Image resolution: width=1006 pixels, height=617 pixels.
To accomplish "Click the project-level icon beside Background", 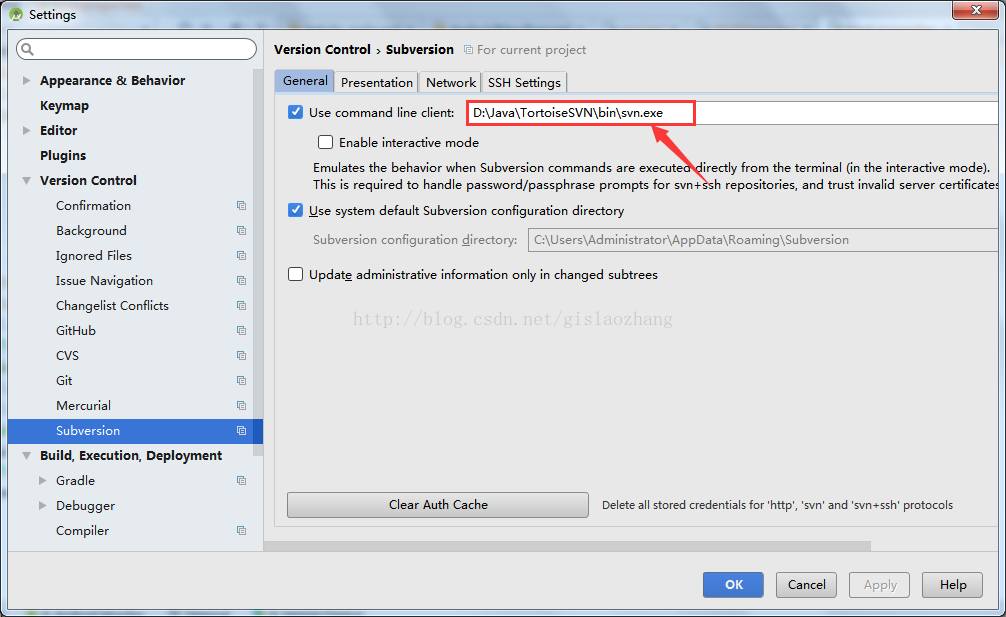I will click(x=241, y=230).
